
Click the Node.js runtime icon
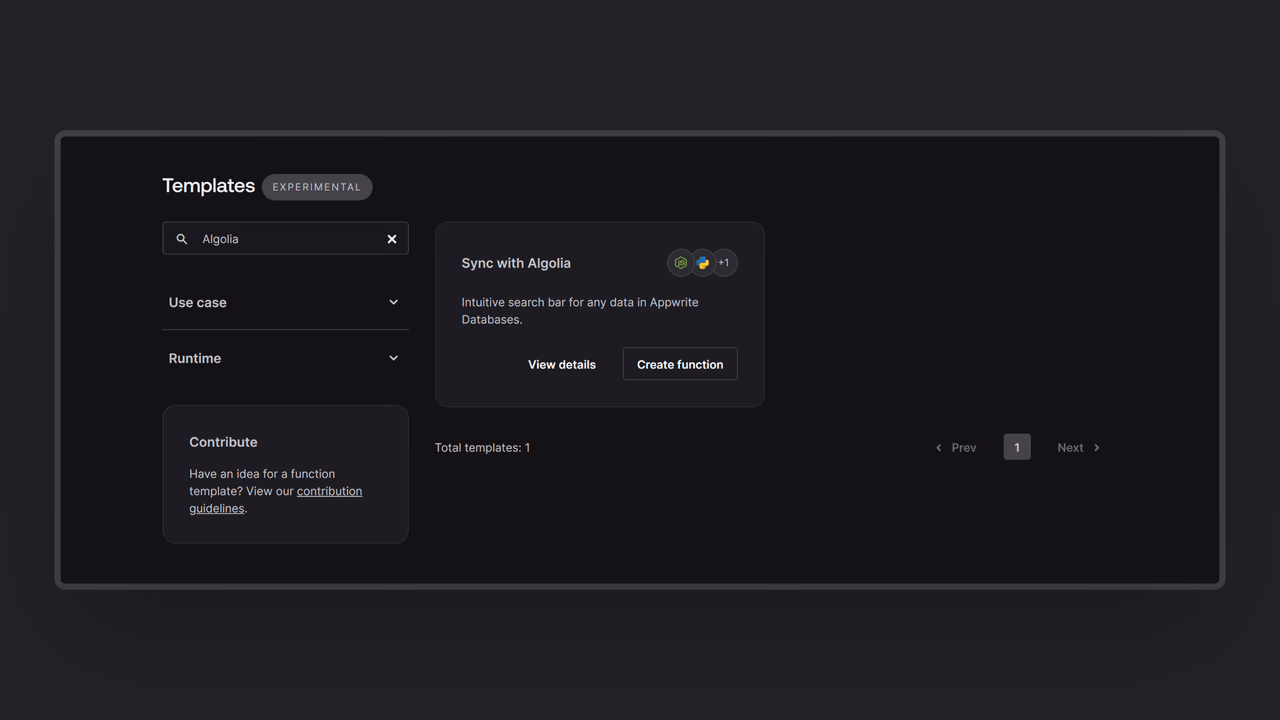(681, 263)
